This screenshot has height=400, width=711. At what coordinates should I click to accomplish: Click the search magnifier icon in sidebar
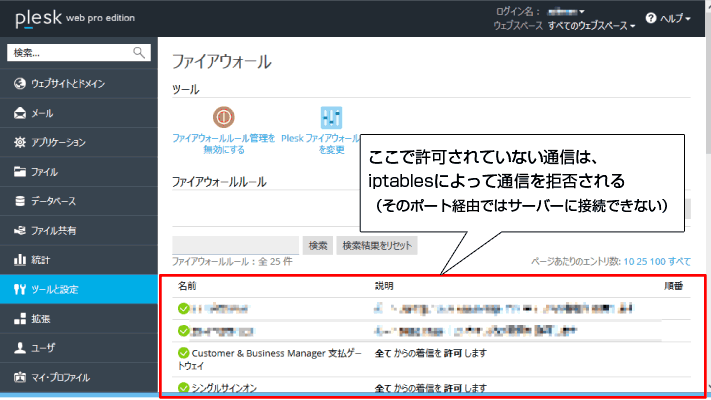pyautogui.click(x=139, y=53)
